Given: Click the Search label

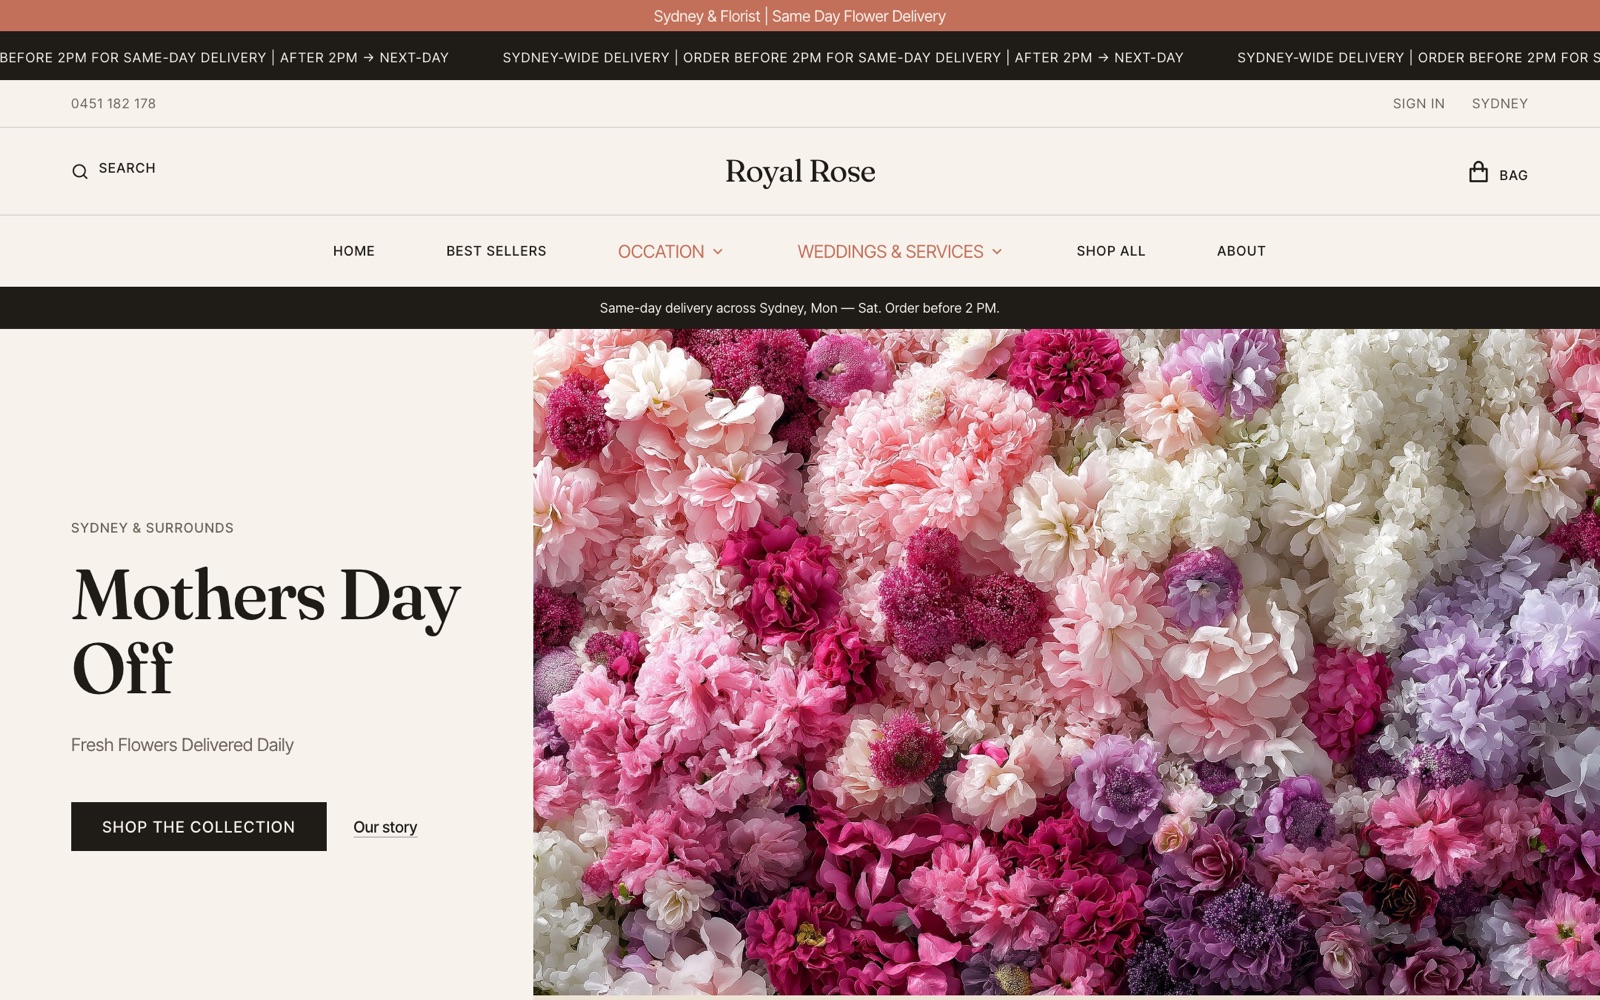Looking at the screenshot, I should [x=127, y=168].
